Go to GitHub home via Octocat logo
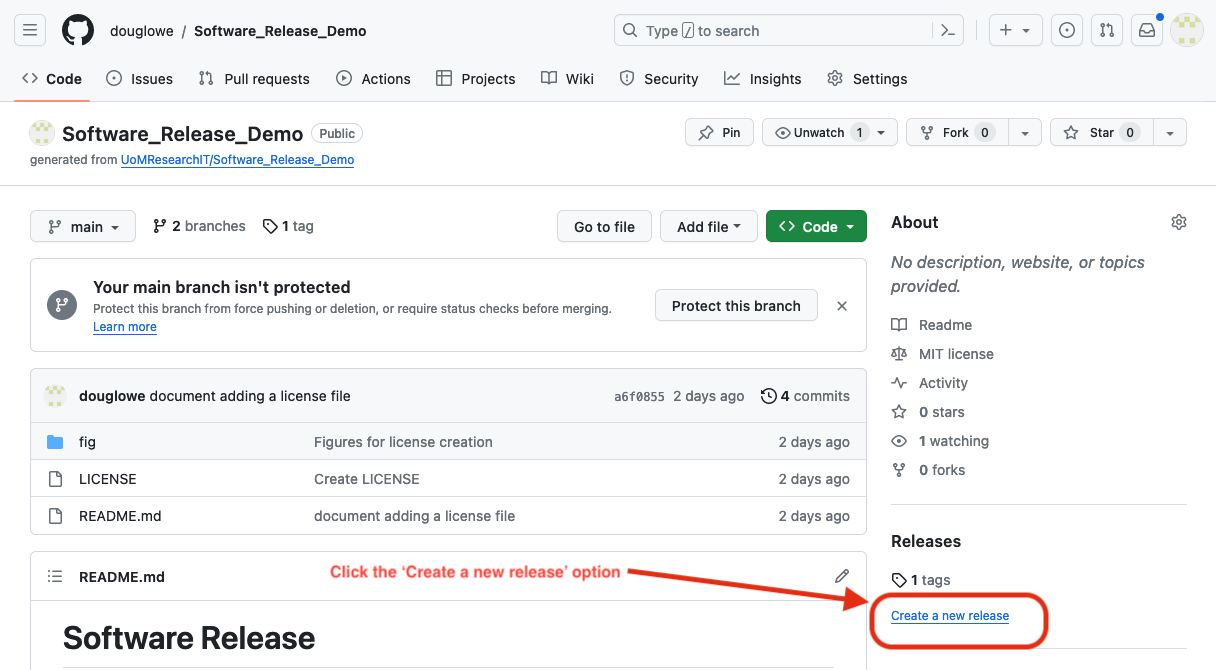1216x670 pixels. (78, 31)
